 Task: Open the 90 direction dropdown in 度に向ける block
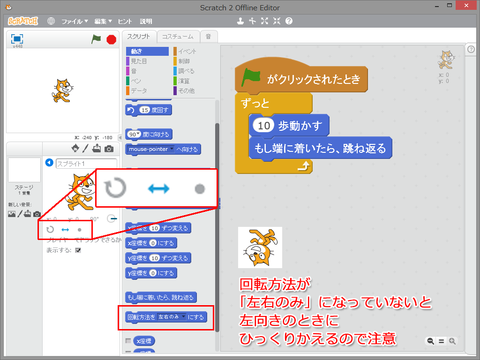139,134
